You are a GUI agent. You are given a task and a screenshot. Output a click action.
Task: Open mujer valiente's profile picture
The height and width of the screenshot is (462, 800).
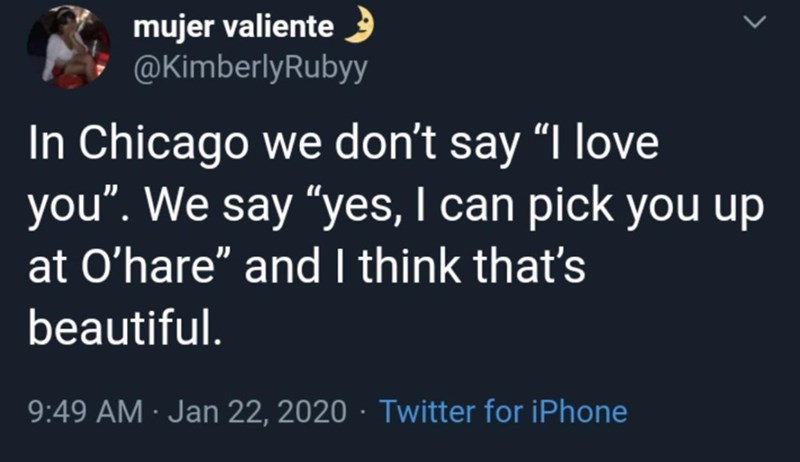tap(68, 46)
